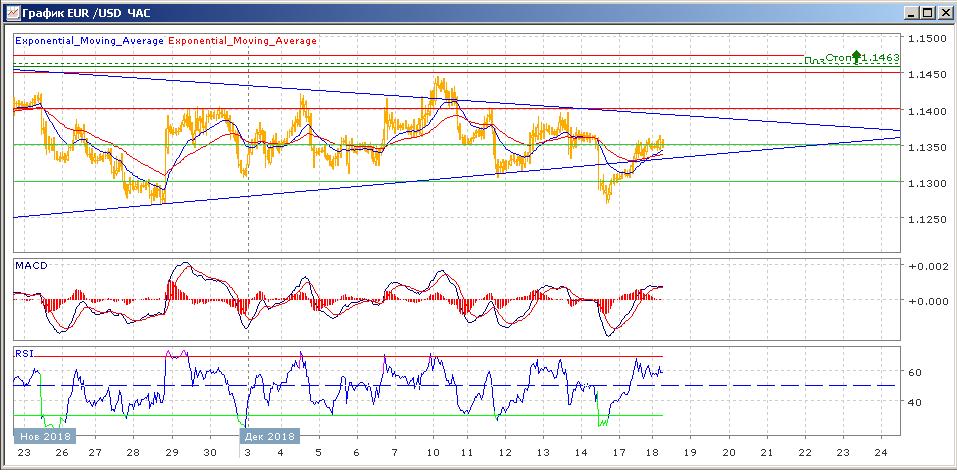957x473 pixels.
Task: Click MACD axis label +0.002
Action: click(x=928, y=267)
